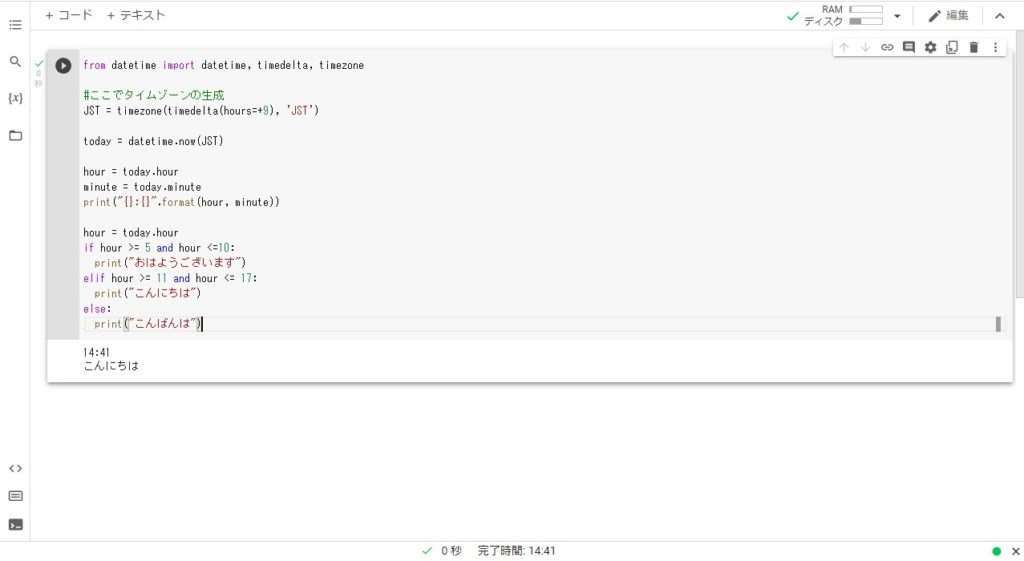Add a new code cell (+ コード)

(x=69, y=15)
